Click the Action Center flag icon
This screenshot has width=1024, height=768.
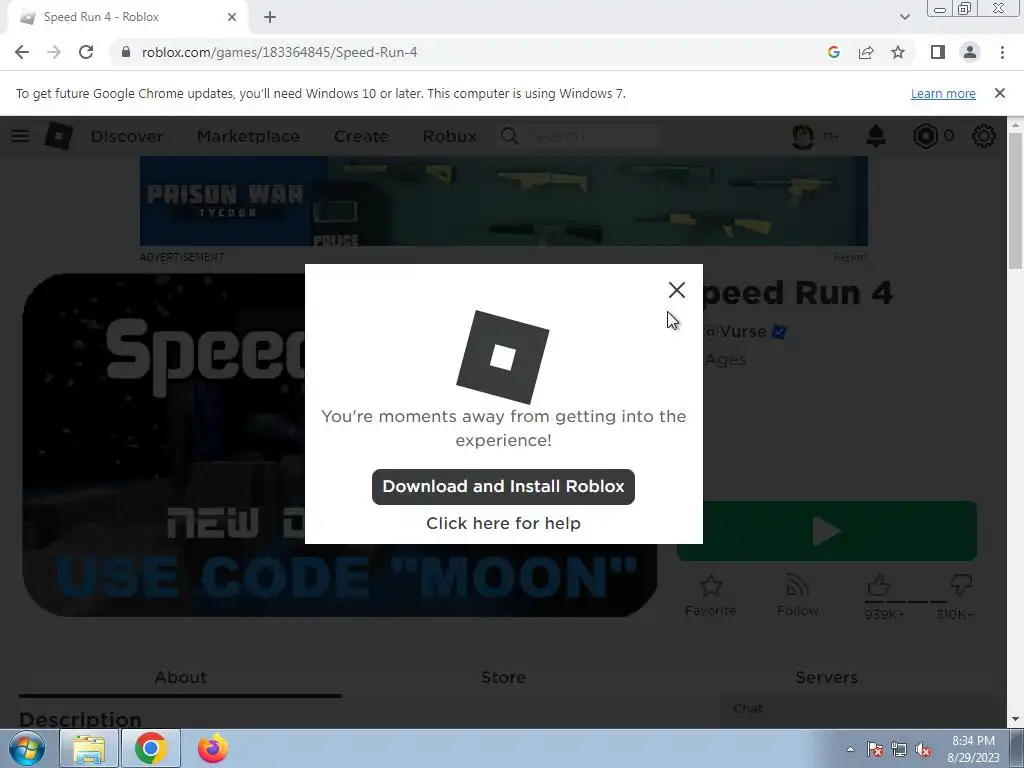point(875,749)
